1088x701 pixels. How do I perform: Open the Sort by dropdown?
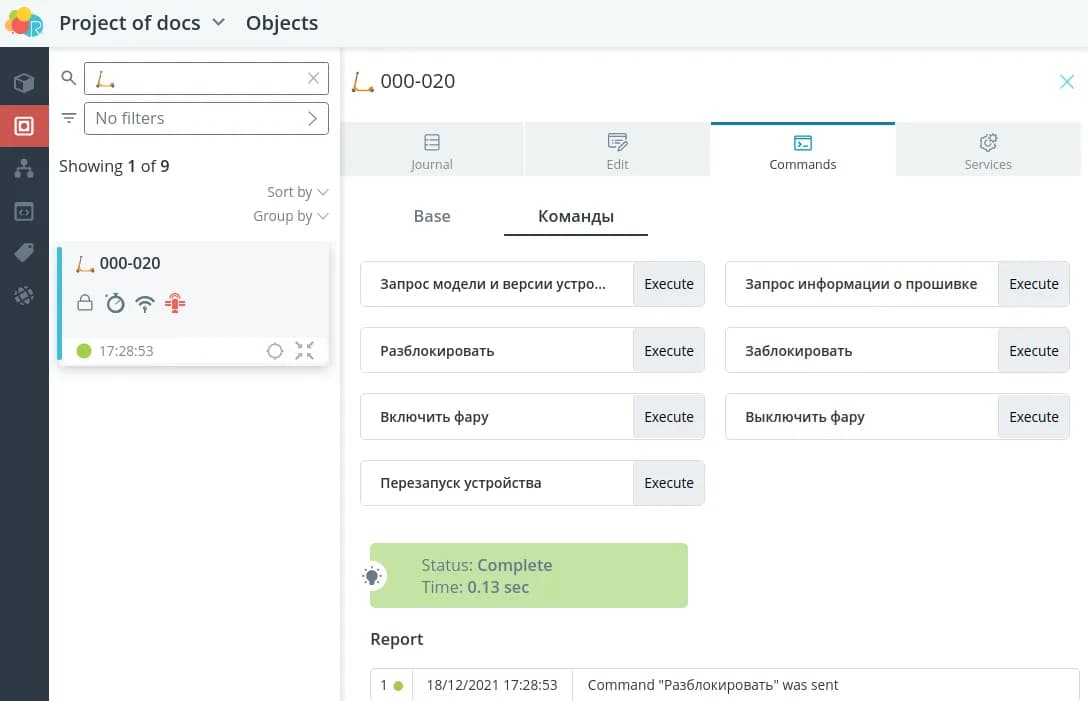297,192
